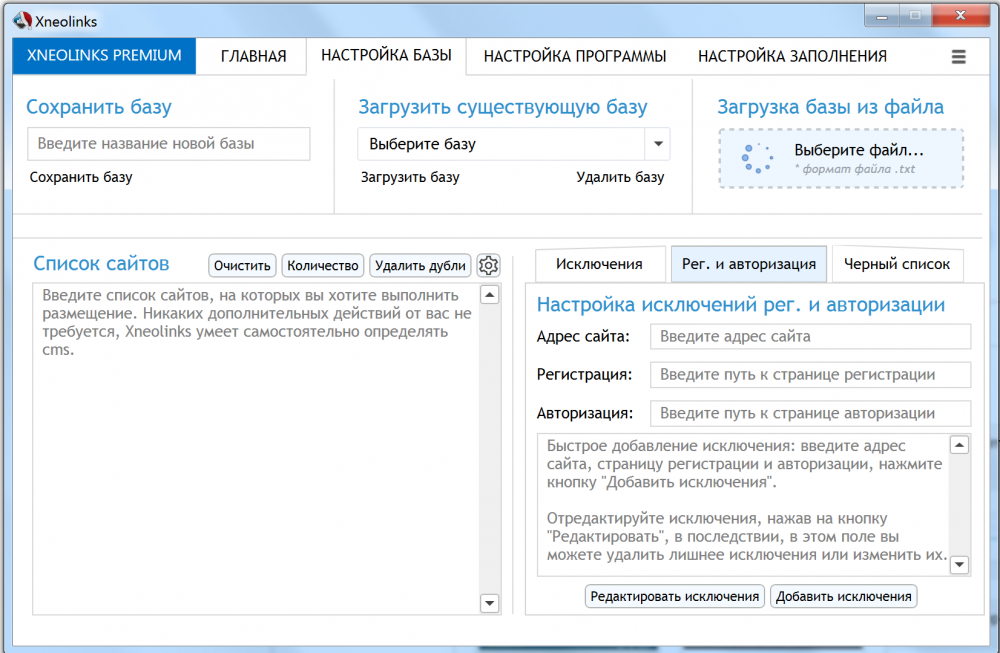Click the Xneolinks app logo in title bar
Image resolution: width=1000 pixels, height=653 pixels.
(23, 21)
